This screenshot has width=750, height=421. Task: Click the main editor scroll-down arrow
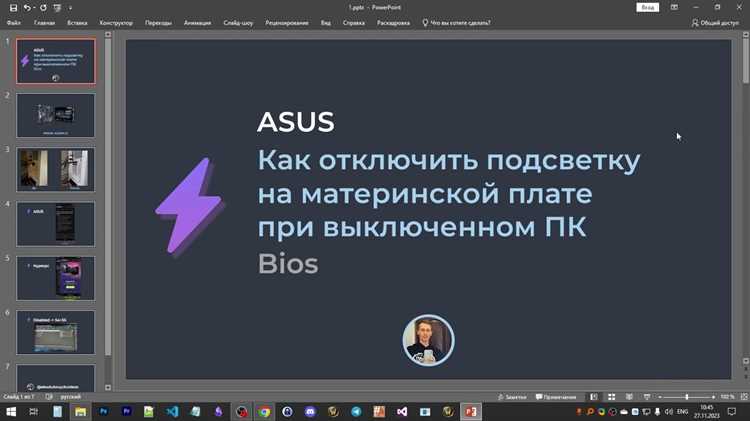[746, 361]
